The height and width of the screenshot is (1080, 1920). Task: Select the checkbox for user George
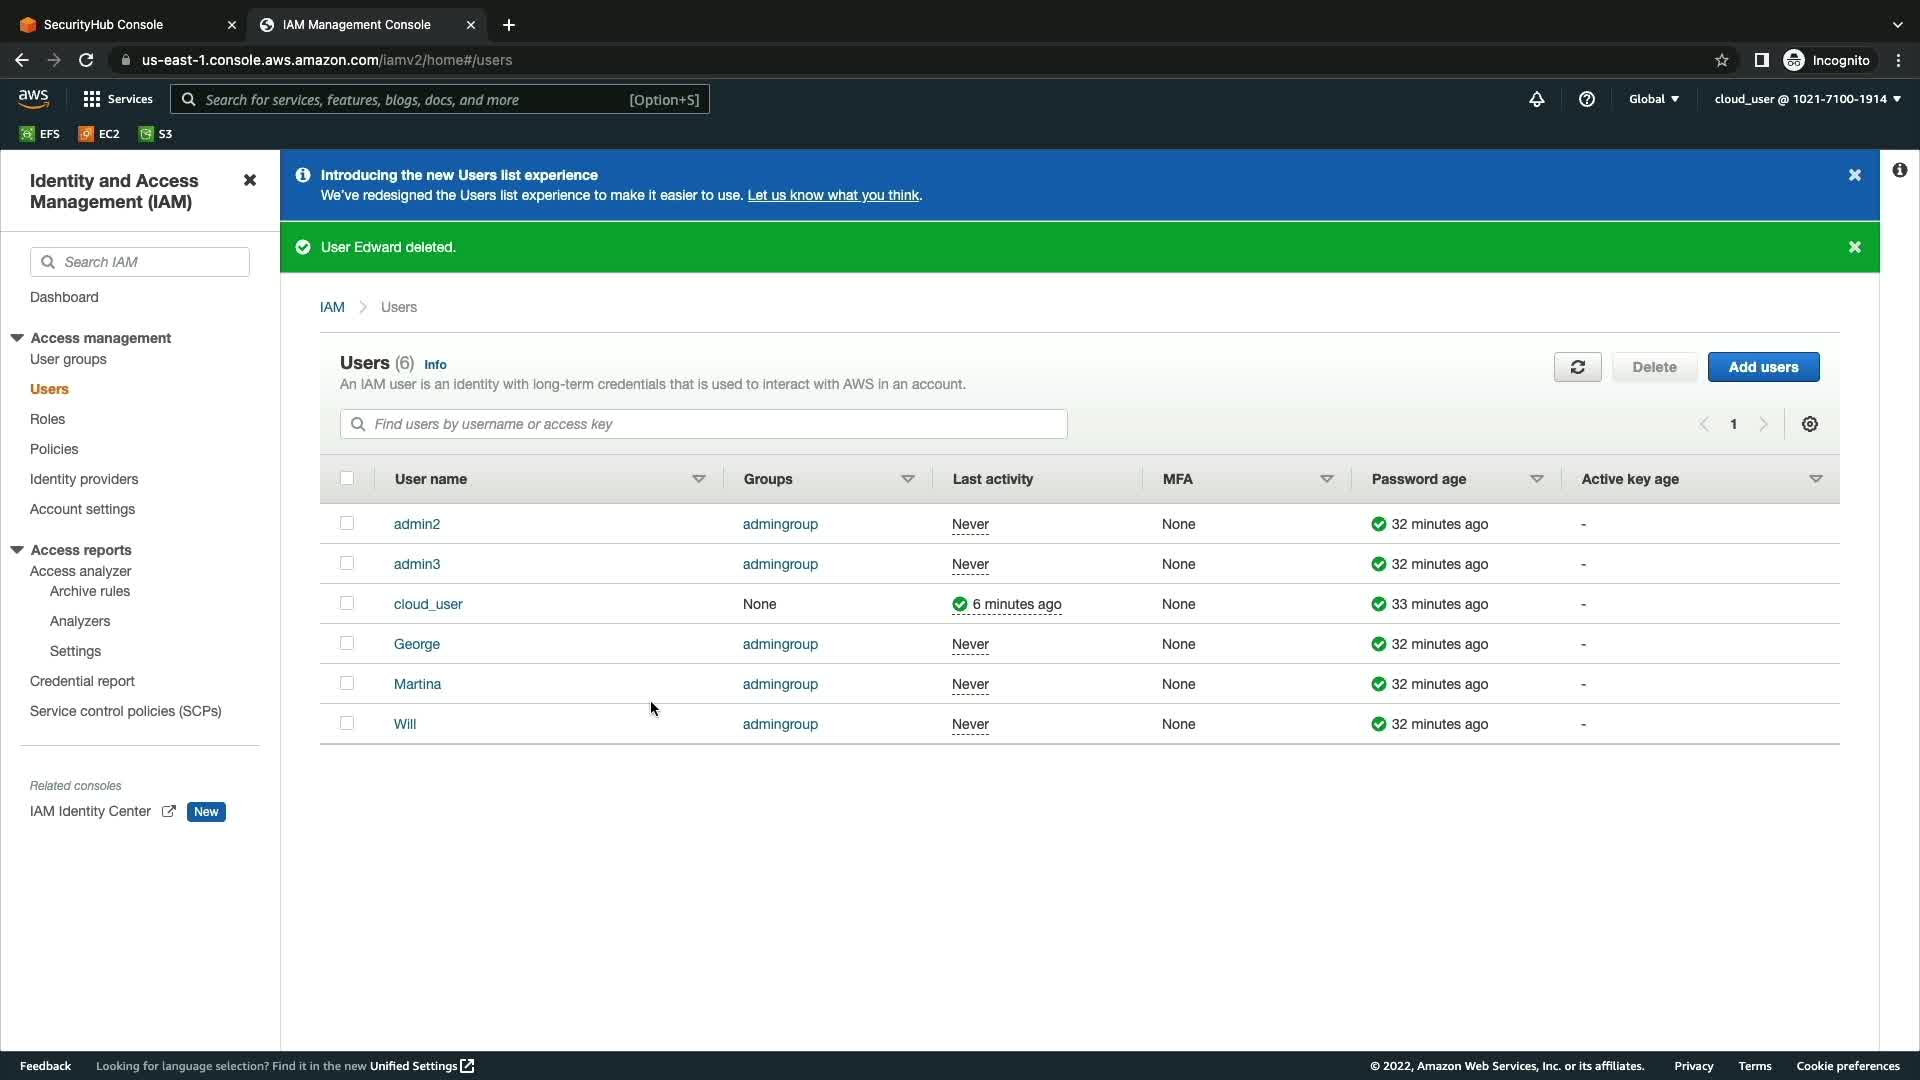(347, 643)
